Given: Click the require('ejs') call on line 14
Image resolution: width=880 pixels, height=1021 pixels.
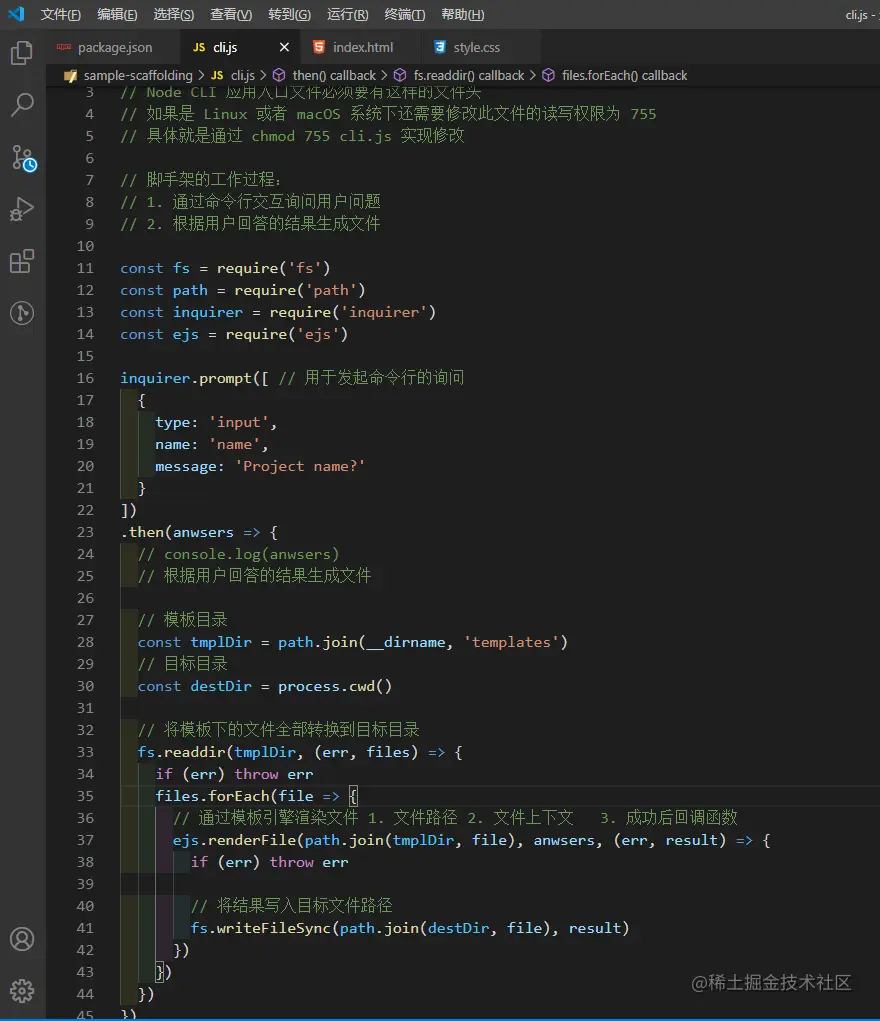Looking at the screenshot, I should point(287,334).
